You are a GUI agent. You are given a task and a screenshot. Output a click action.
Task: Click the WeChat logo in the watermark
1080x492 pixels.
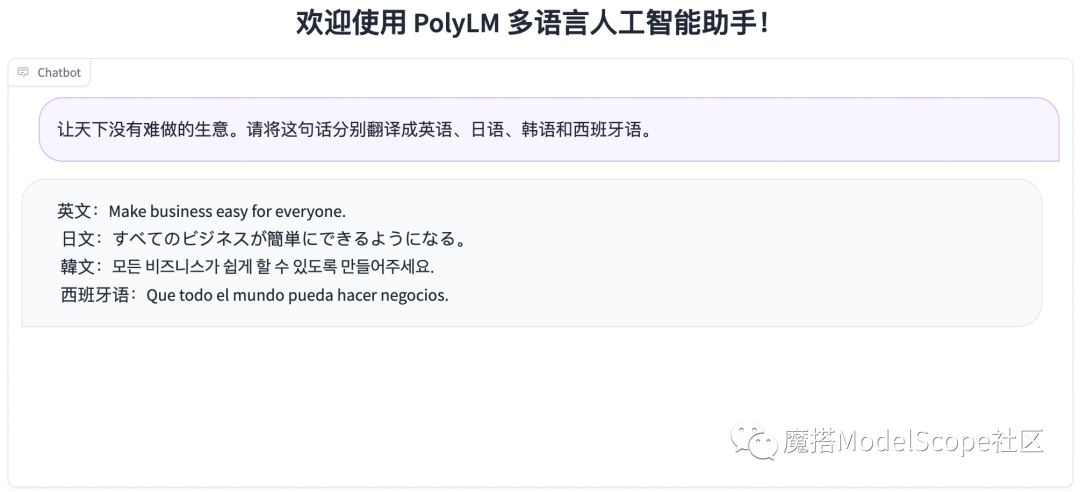[x=754, y=440]
